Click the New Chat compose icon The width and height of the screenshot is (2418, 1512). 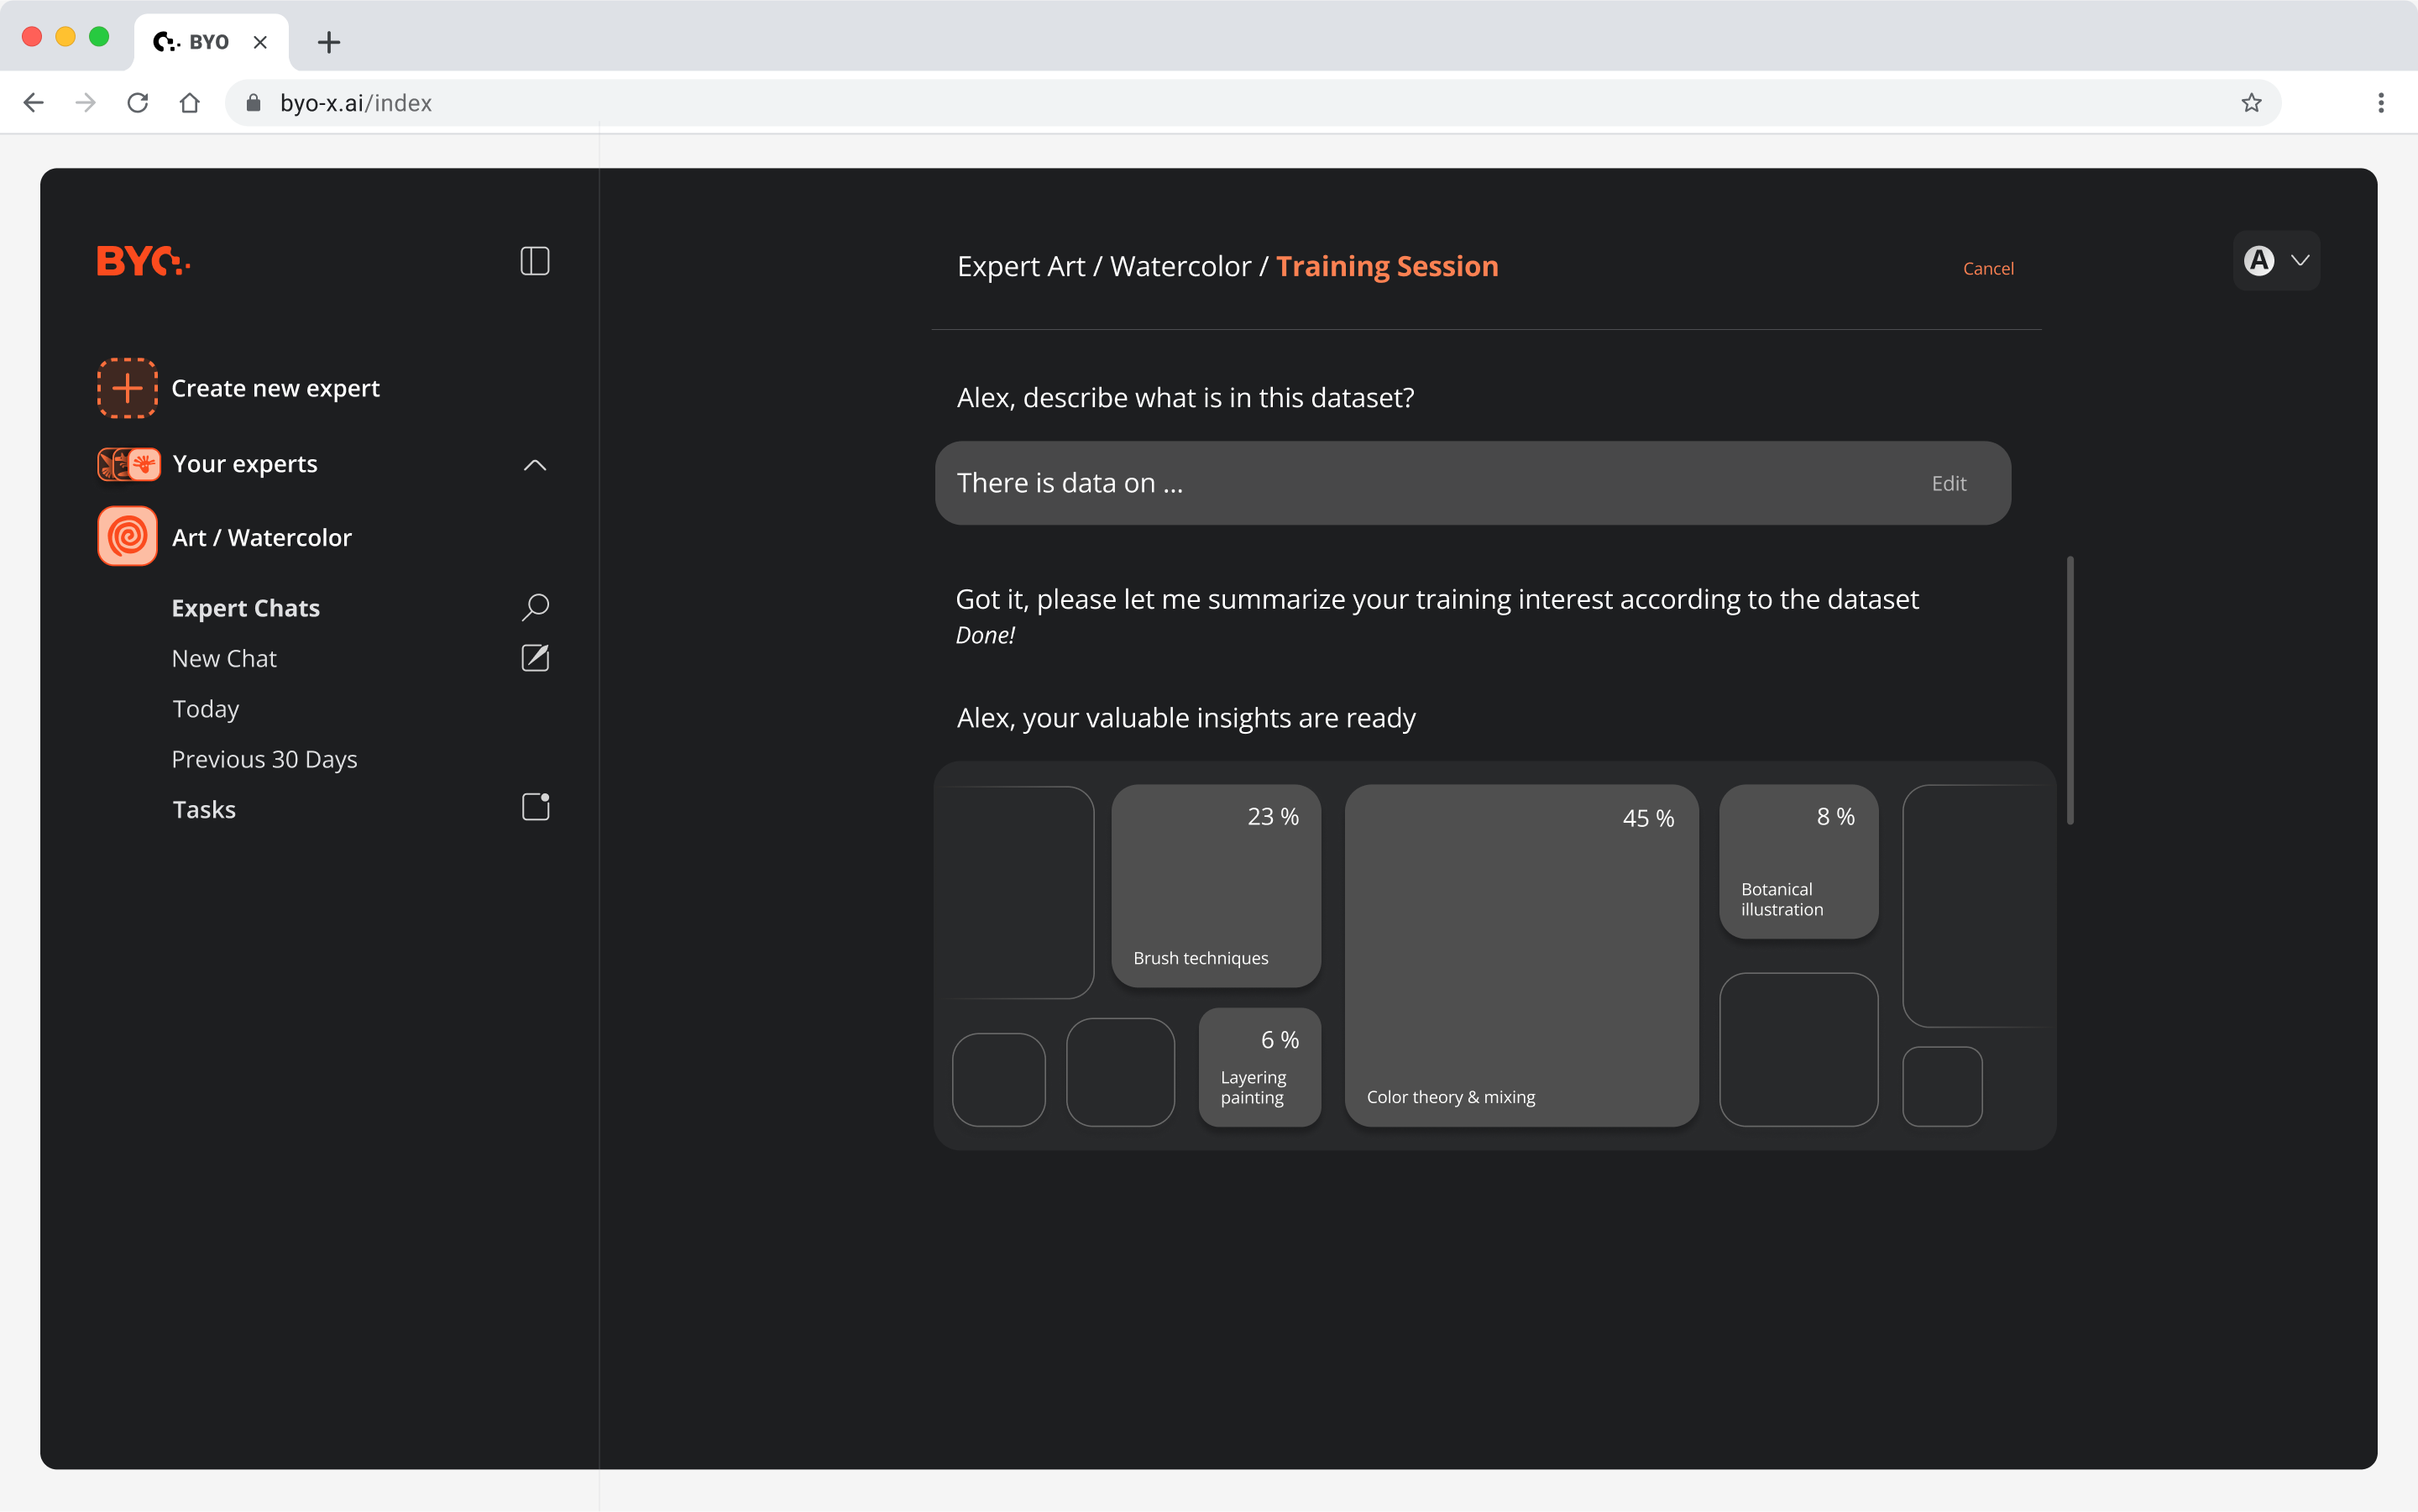535,658
